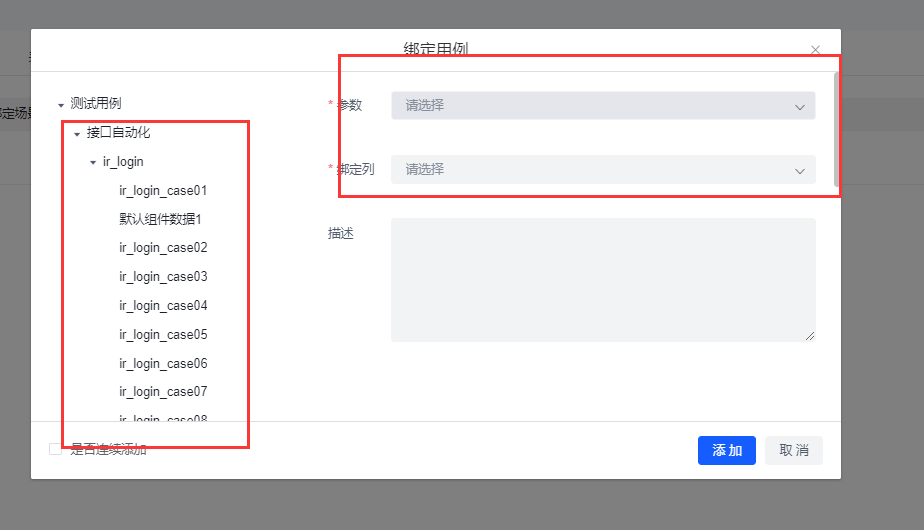Select 默认组件数据1 in the tree
924x530 pixels.
(x=160, y=219)
